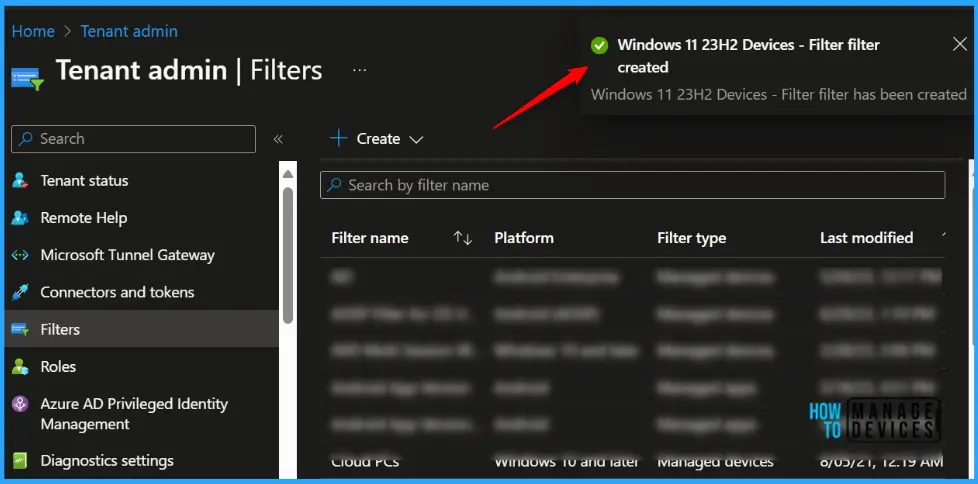Open Diagnostics settings

tap(107, 461)
